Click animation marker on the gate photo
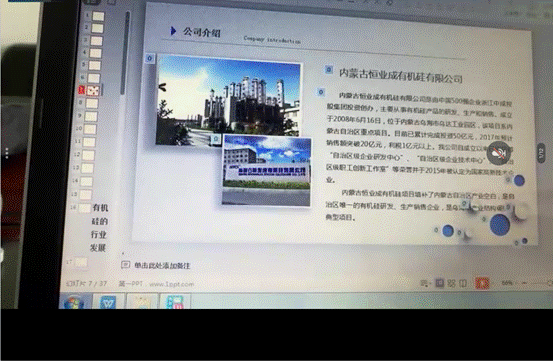Viewport: 553px width, 361px height. pos(216,139)
